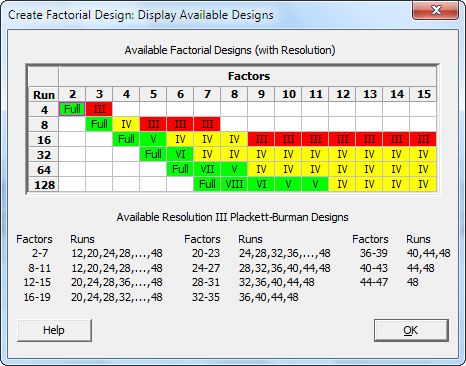Pick the VI cell for 32 runs, 6 factors
This screenshot has height=366, width=466.
(x=180, y=154)
